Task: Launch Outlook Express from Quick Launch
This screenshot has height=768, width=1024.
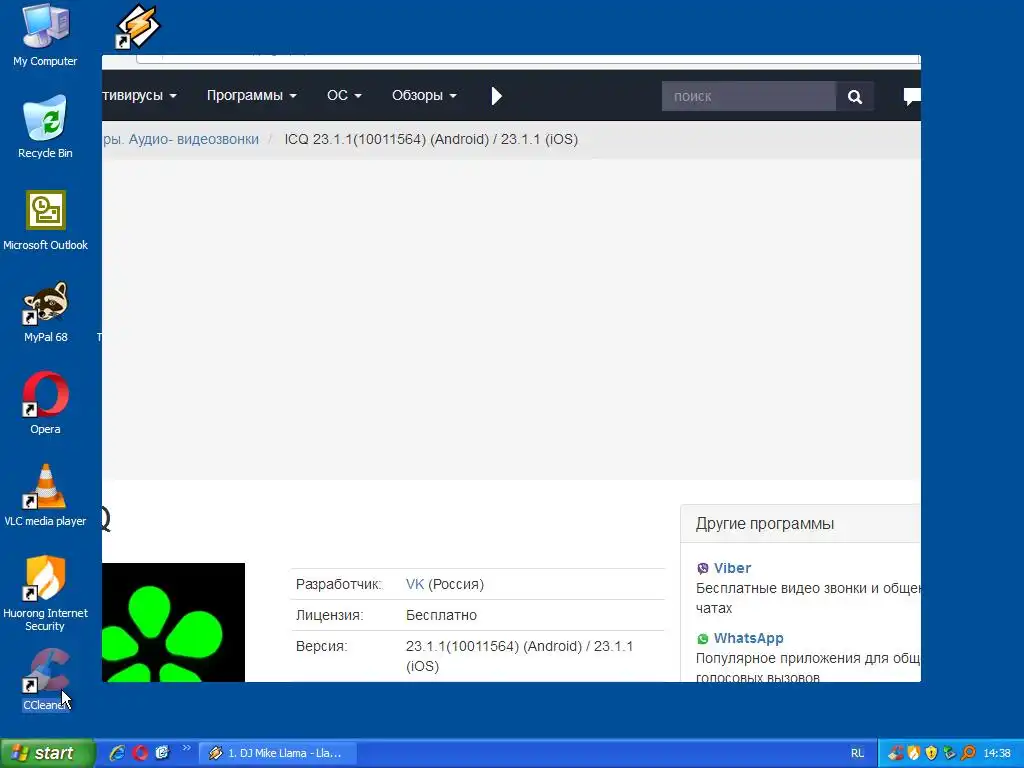Action: click(x=162, y=753)
